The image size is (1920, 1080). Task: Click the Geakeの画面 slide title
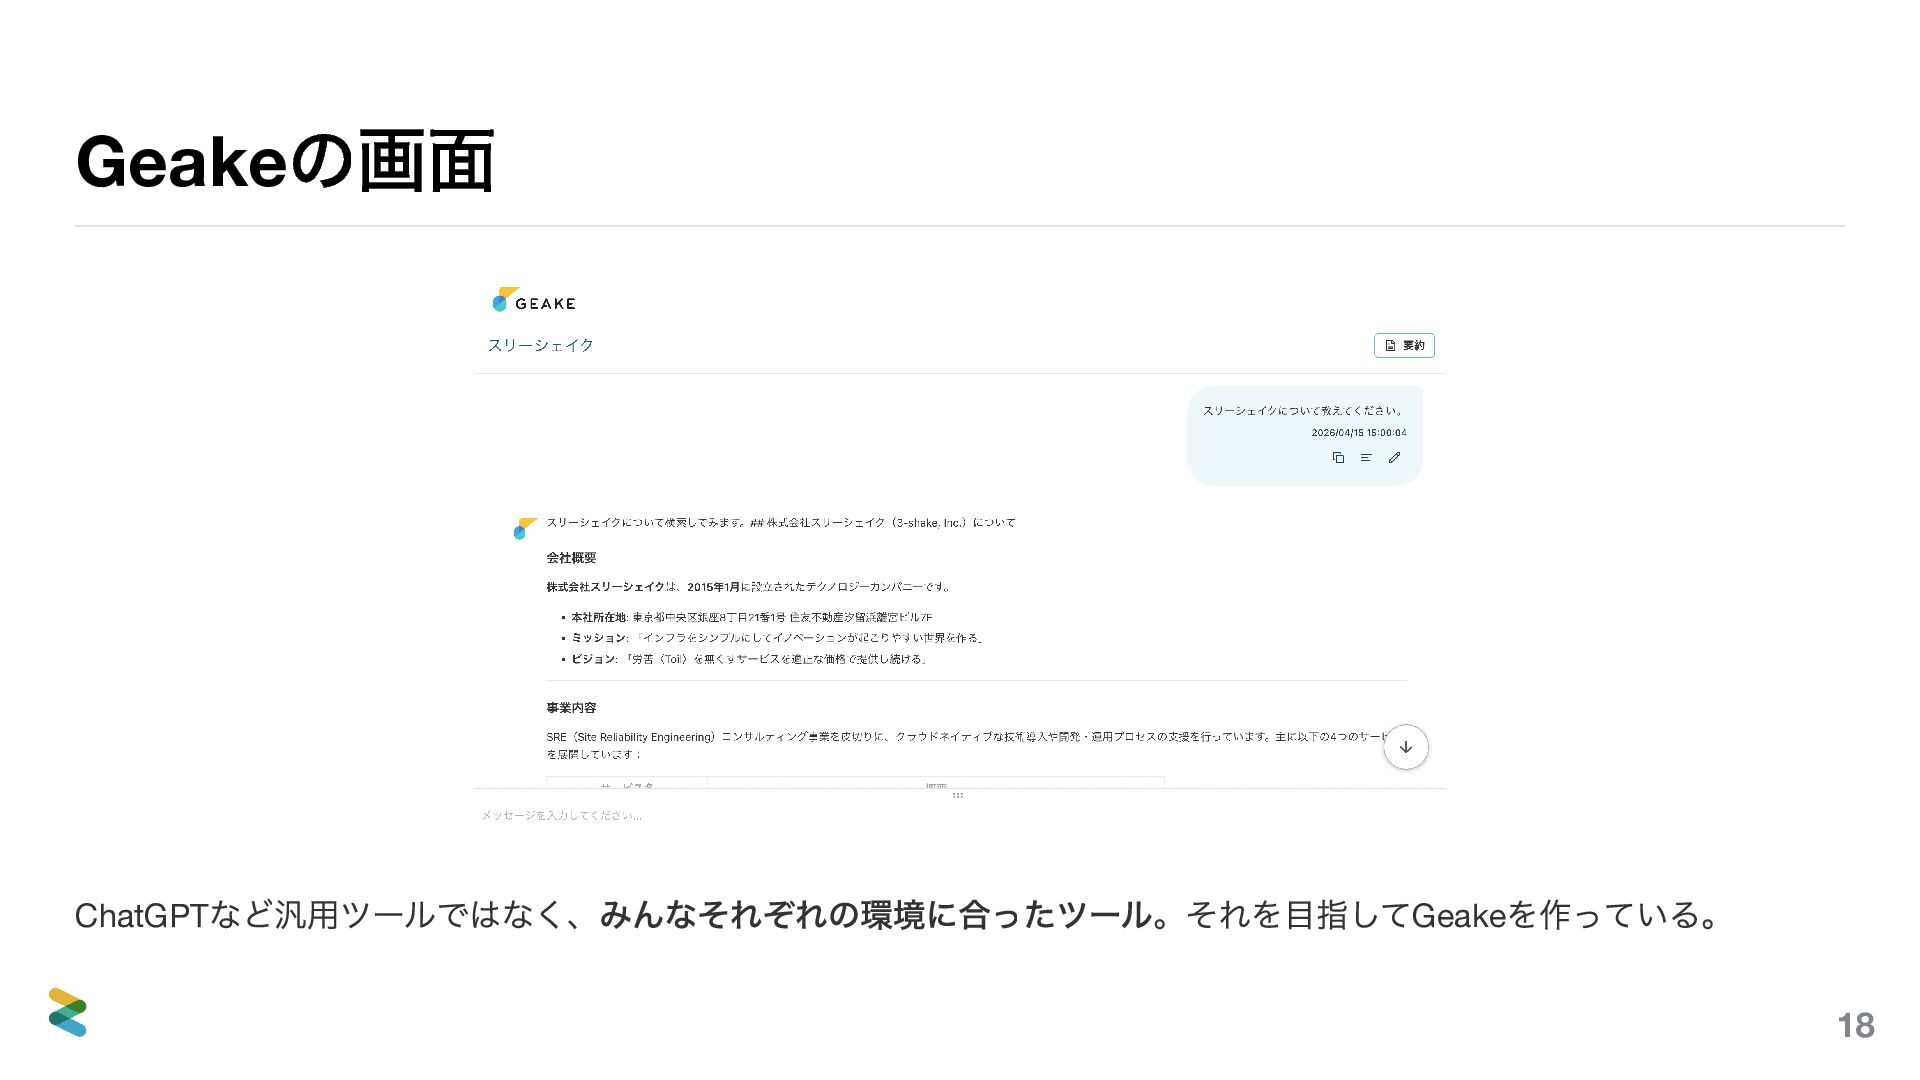tap(285, 162)
